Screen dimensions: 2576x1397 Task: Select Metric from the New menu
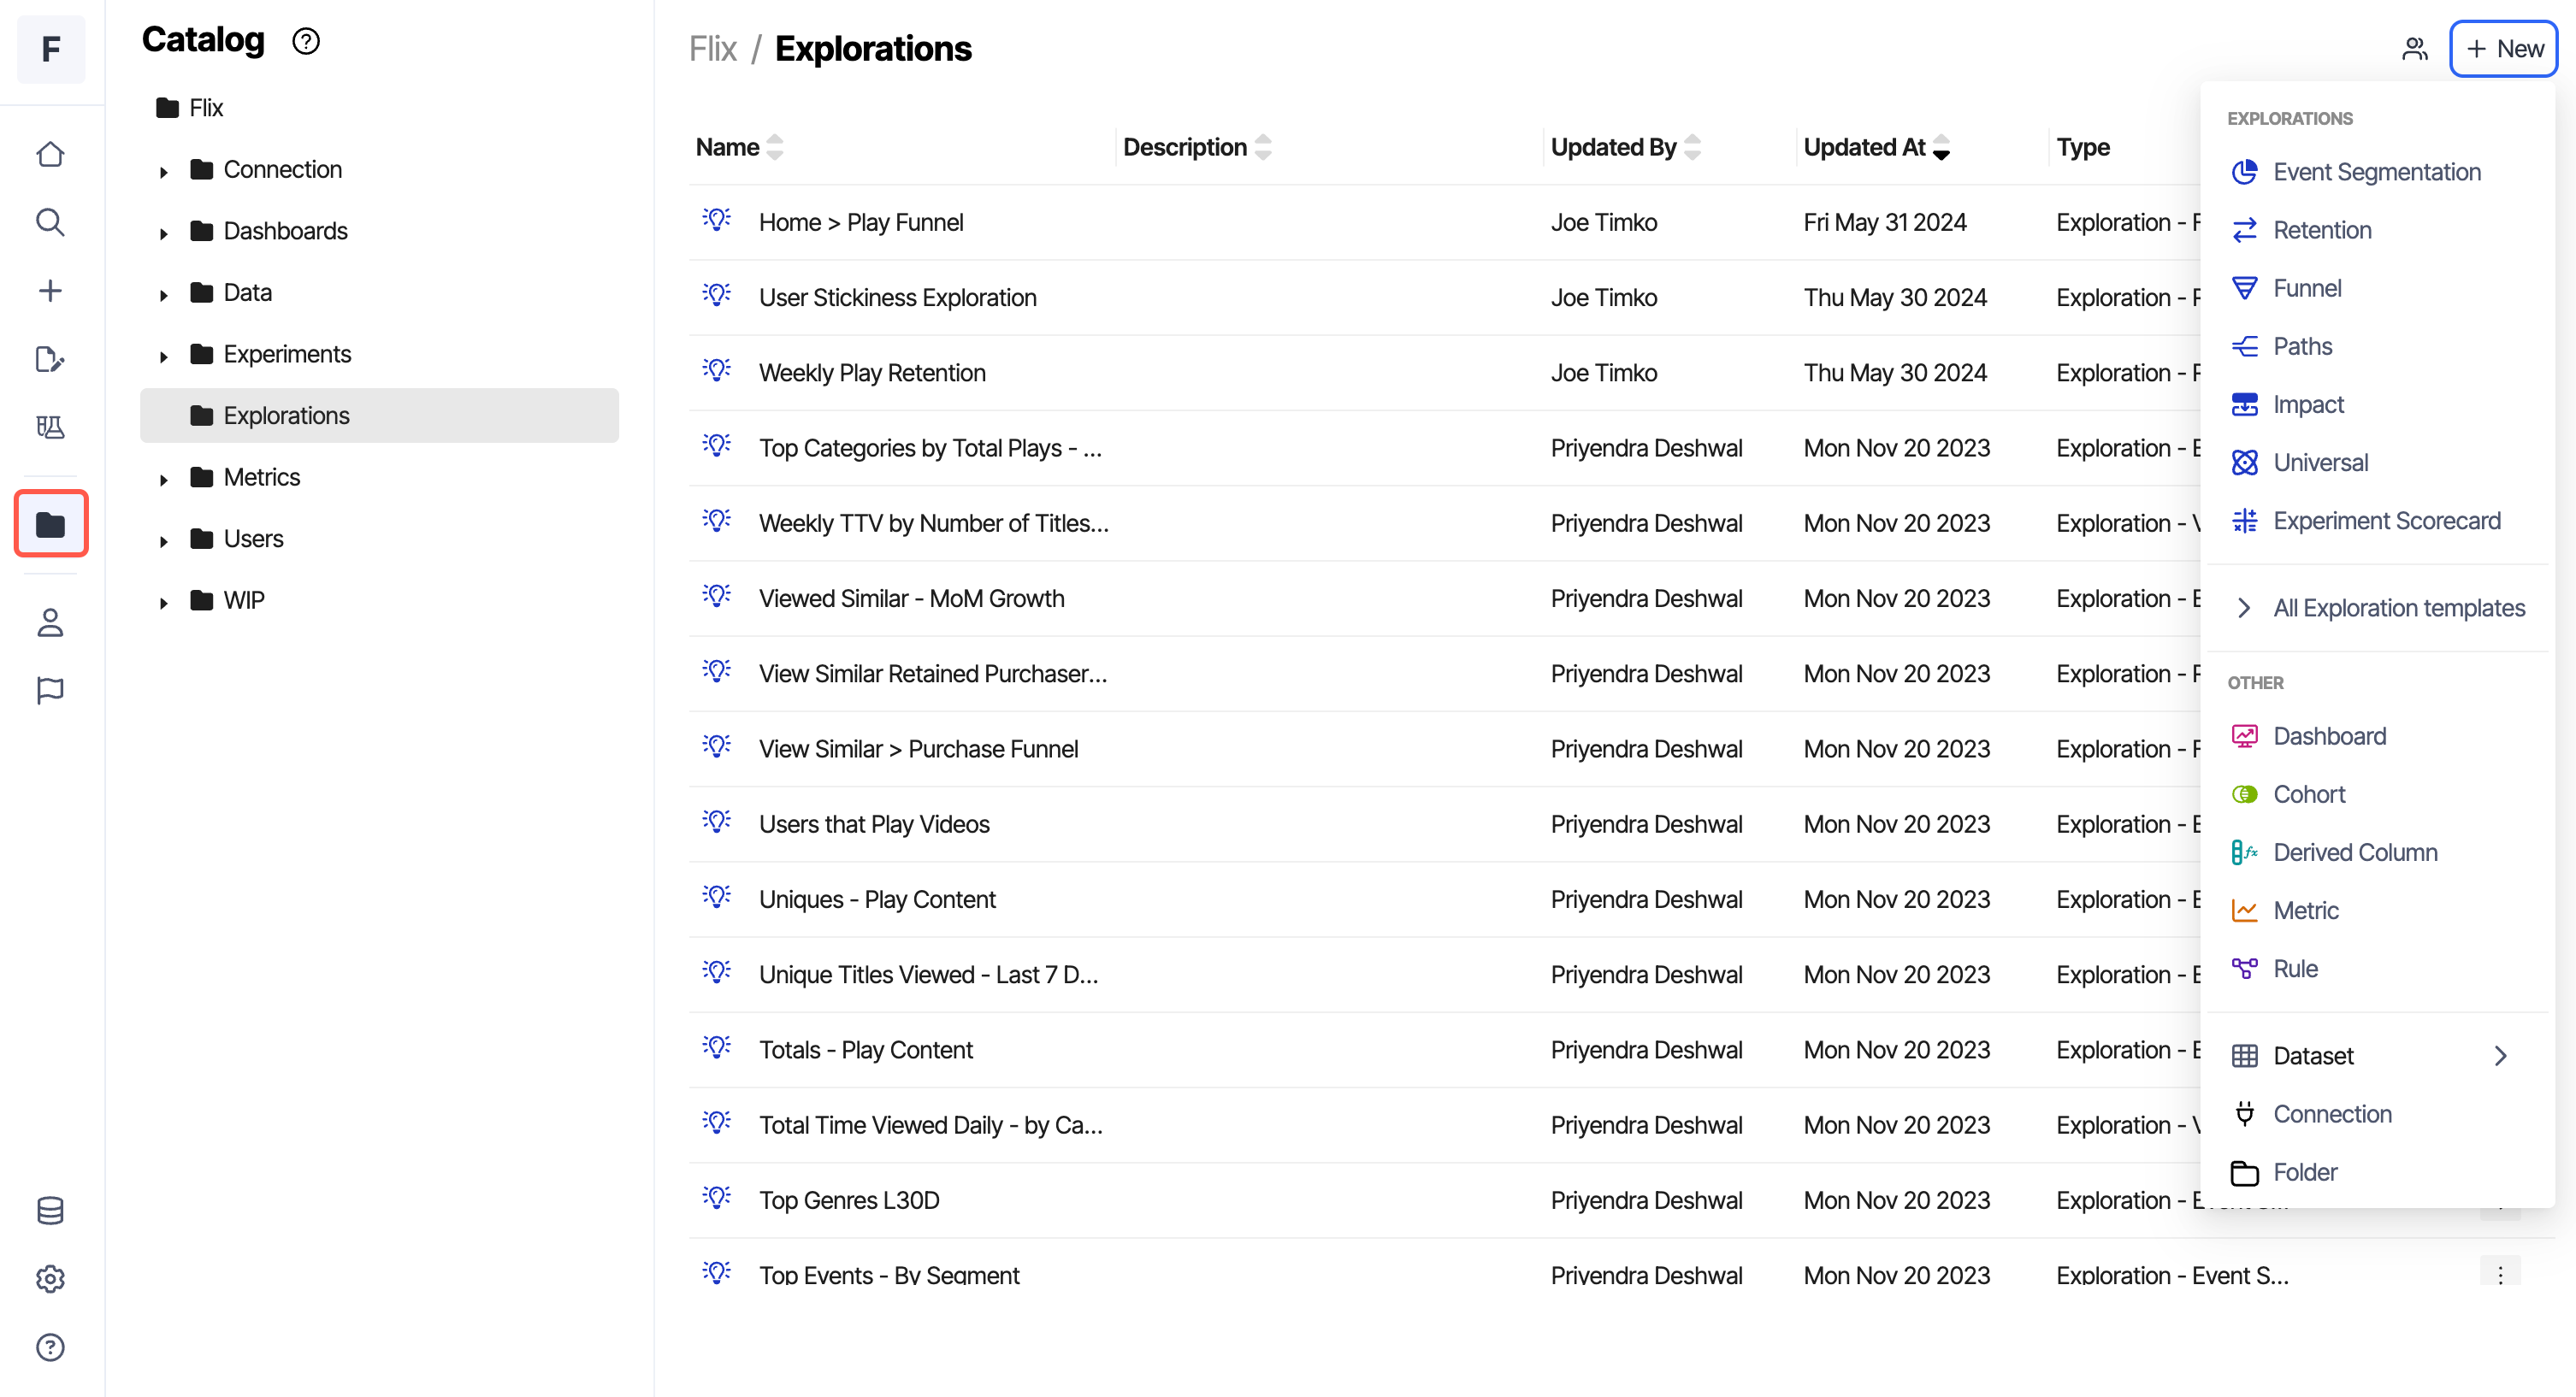pos(2376,910)
